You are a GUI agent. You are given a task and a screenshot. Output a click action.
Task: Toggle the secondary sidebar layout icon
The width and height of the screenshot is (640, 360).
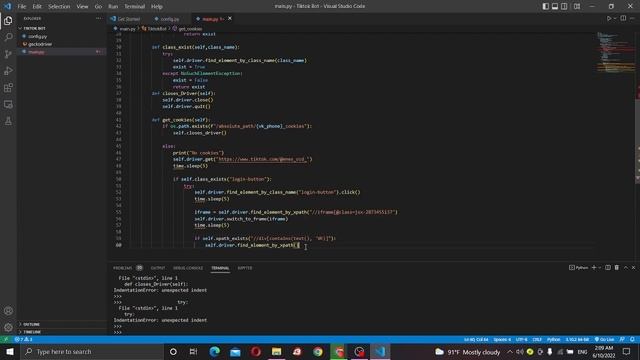564,6
